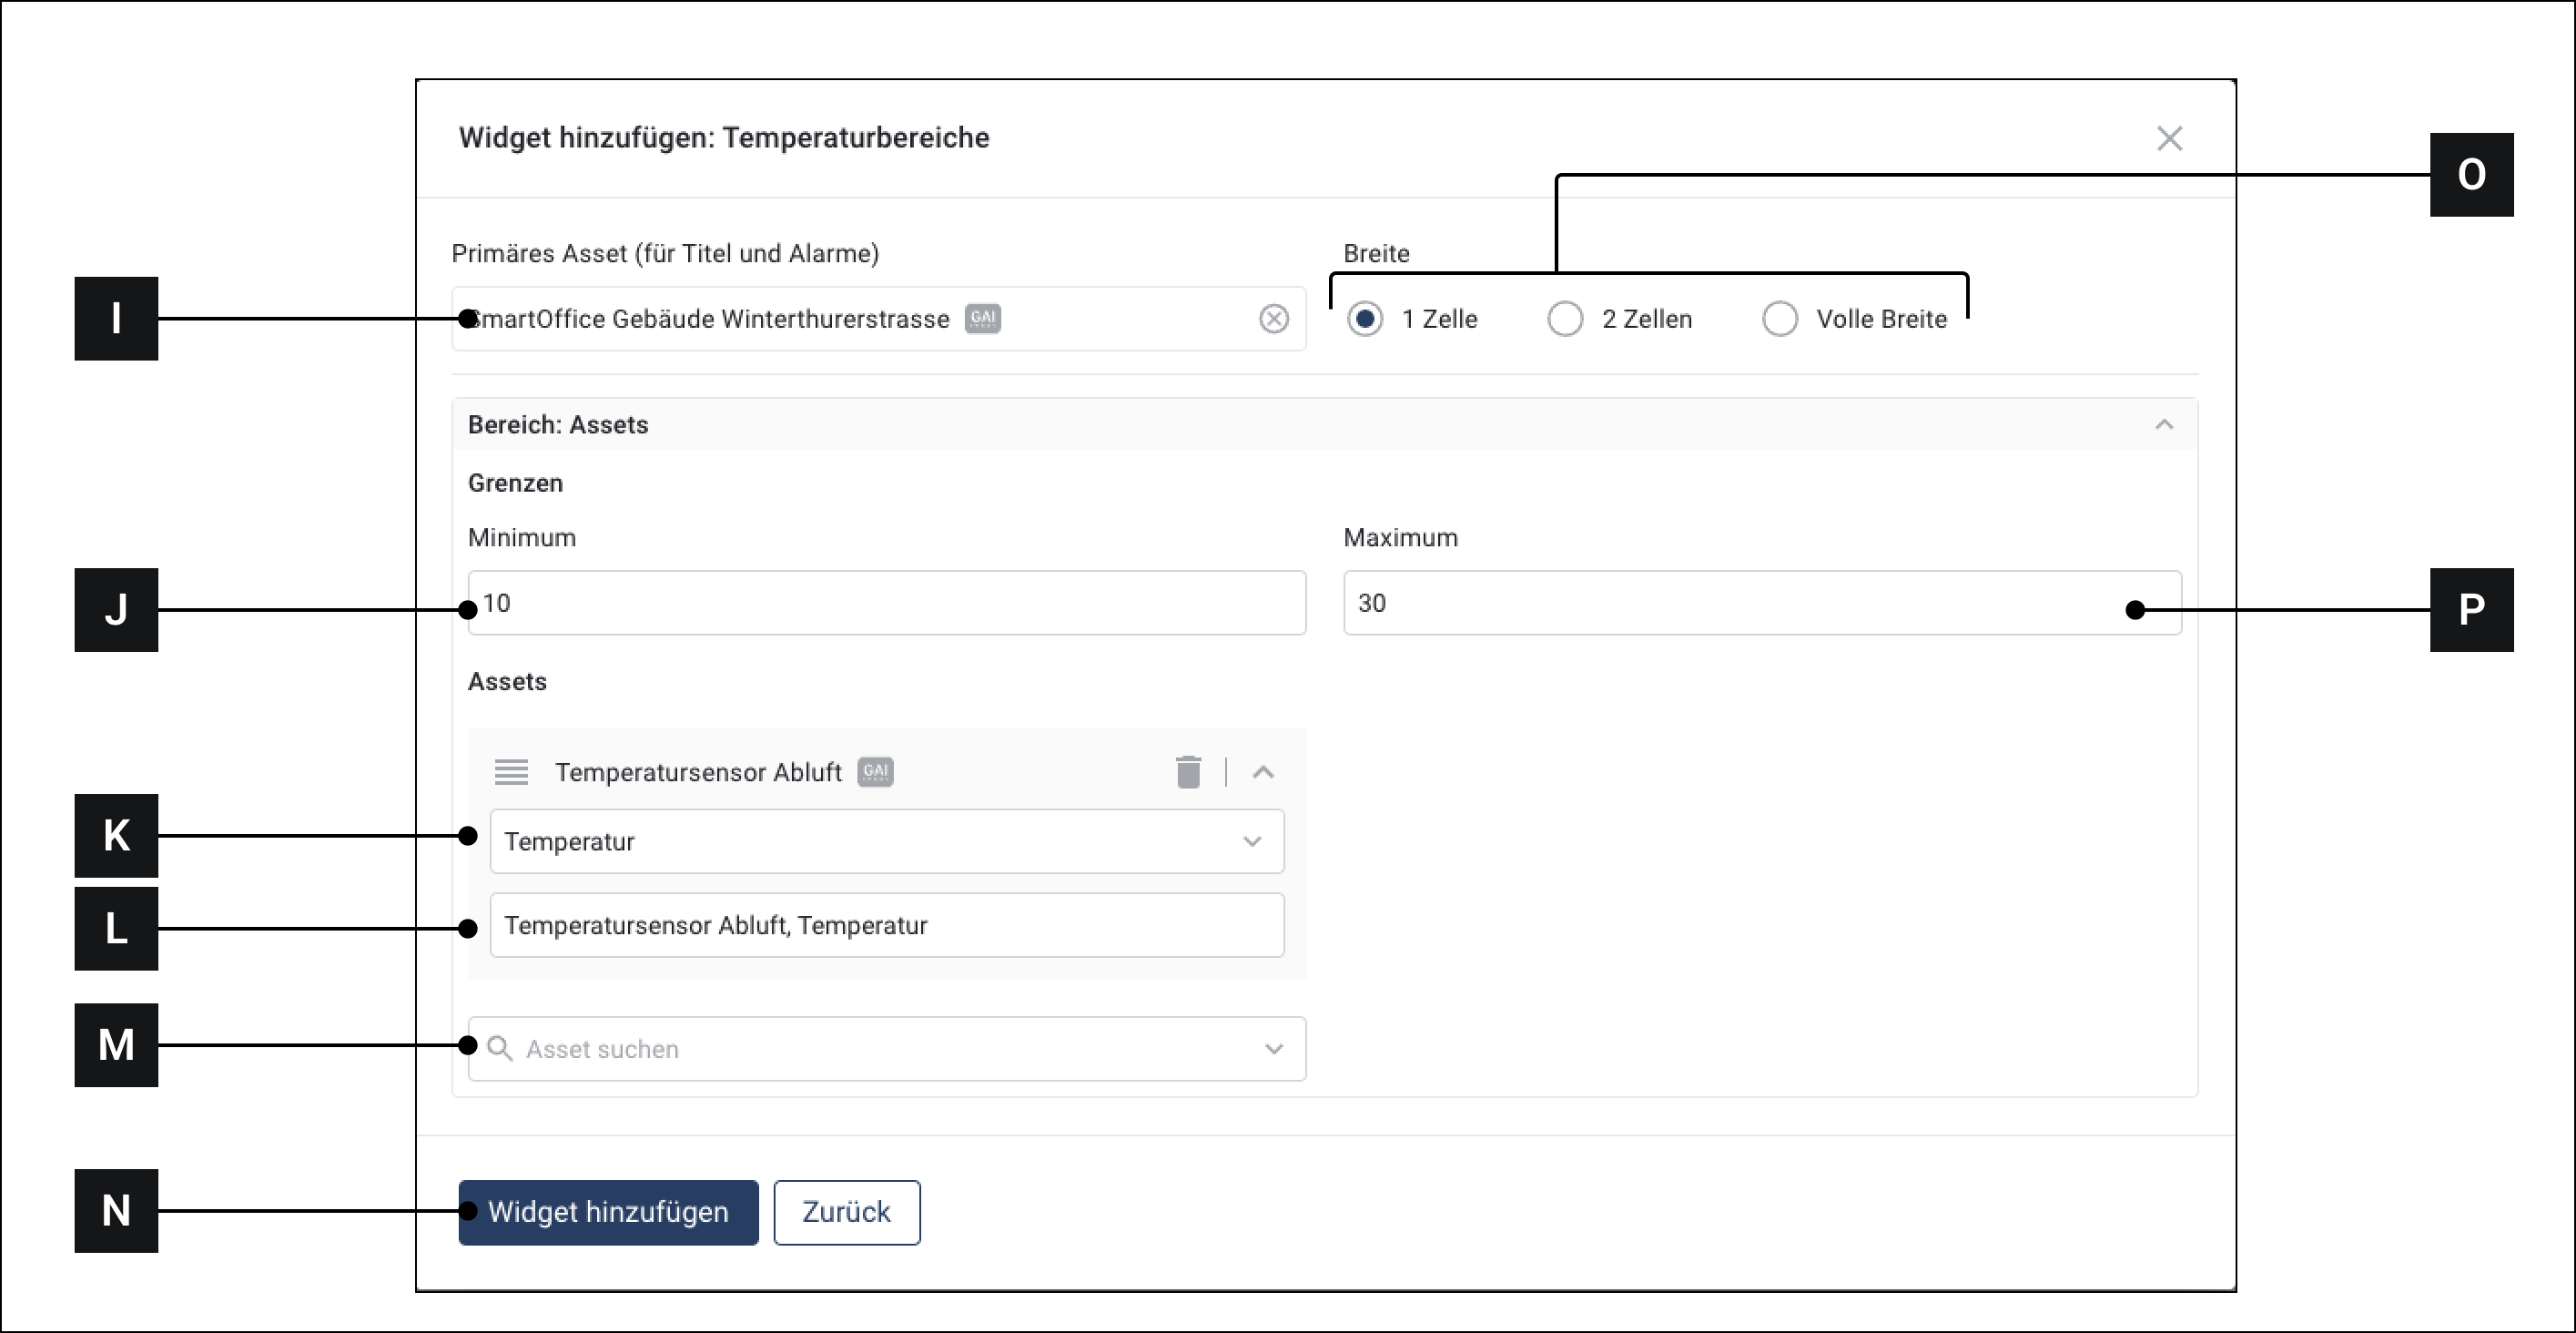Image resolution: width=2576 pixels, height=1333 pixels.
Task: Open the Asset suchen dropdown arrow
Action: click(1273, 1049)
